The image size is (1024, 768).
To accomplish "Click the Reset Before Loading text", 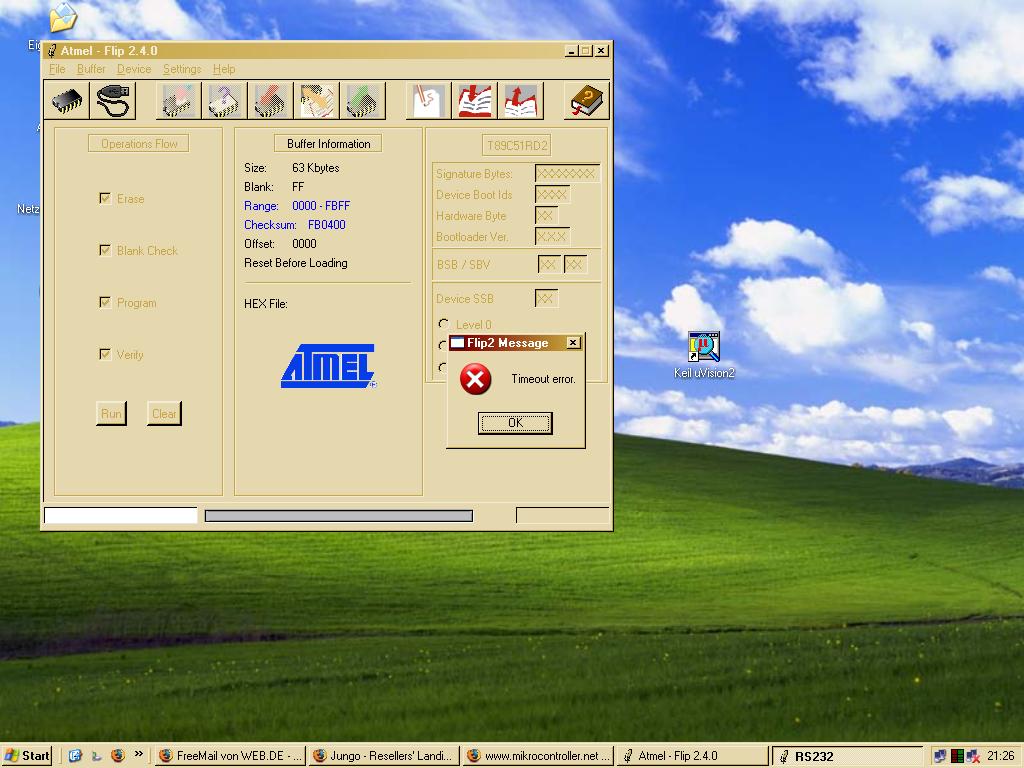I will [296, 263].
